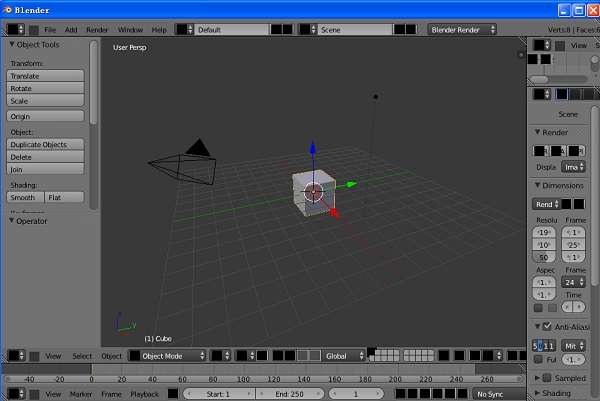Open the Object Mode dropdown

pos(167,355)
